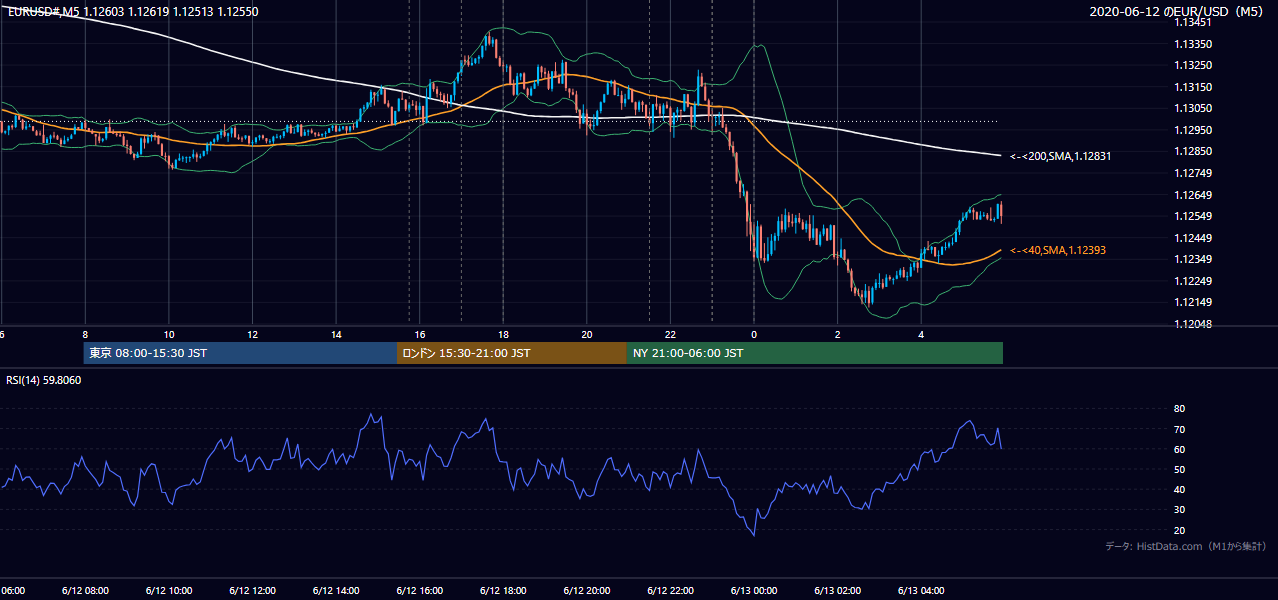Screen dimensions: 1278x600
Task: Click hour label 14 under the price chart
Action: tap(336, 335)
